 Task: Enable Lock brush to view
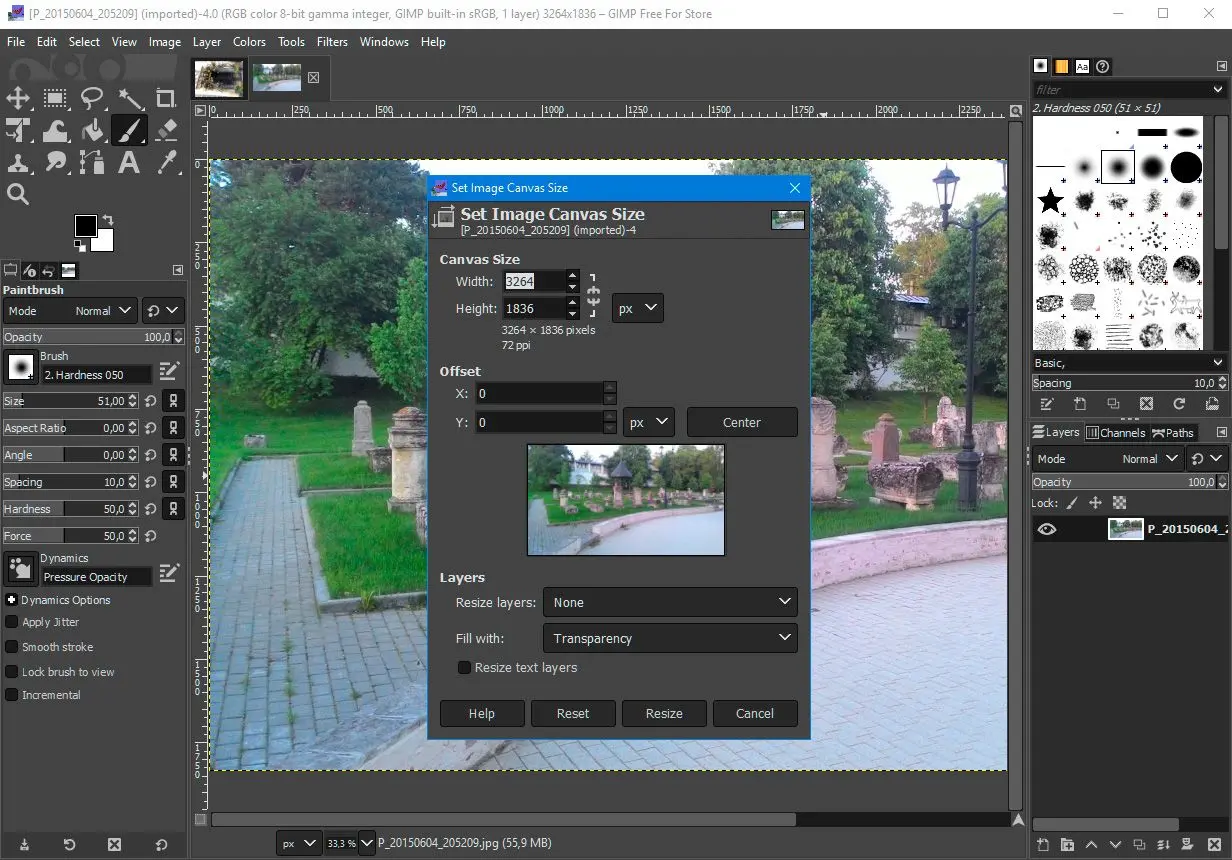[12, 672]
